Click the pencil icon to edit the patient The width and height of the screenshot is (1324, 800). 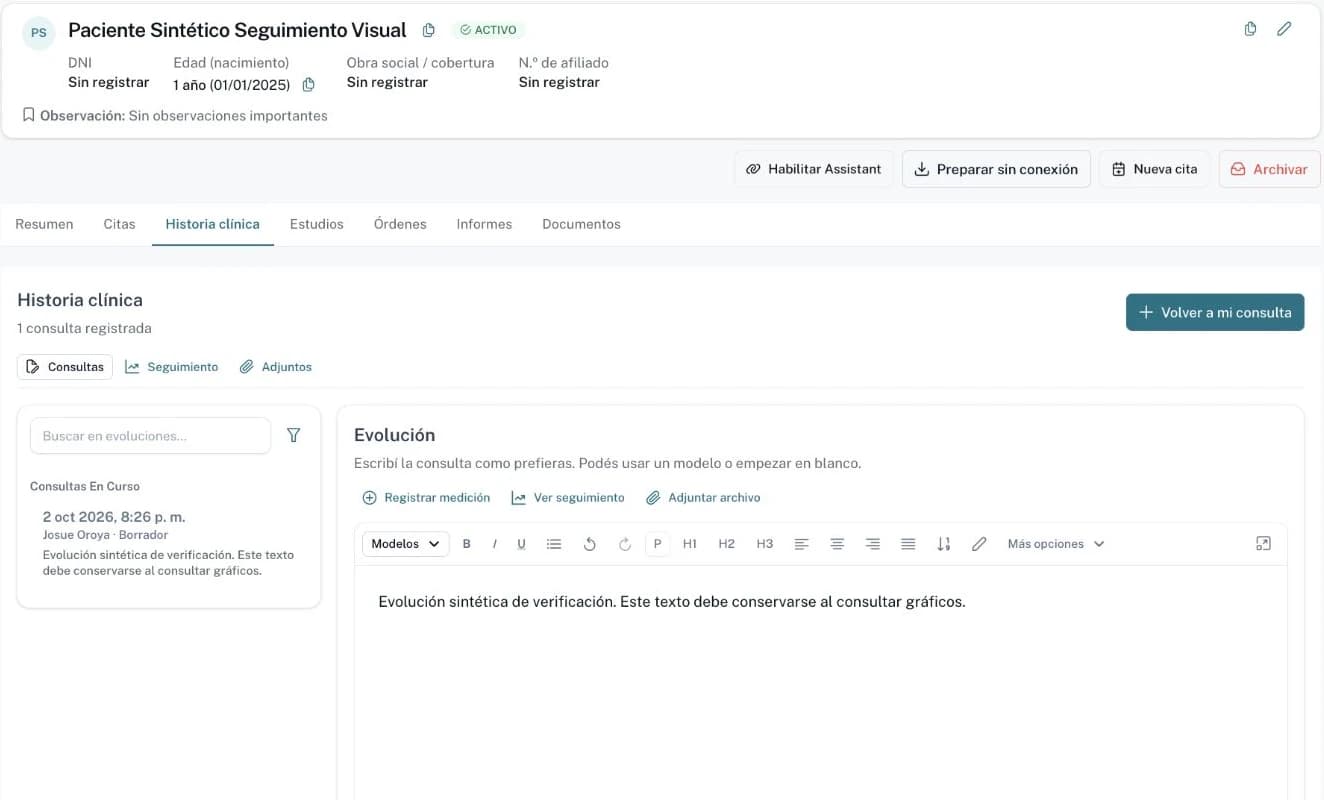[x=1285, y=29]
